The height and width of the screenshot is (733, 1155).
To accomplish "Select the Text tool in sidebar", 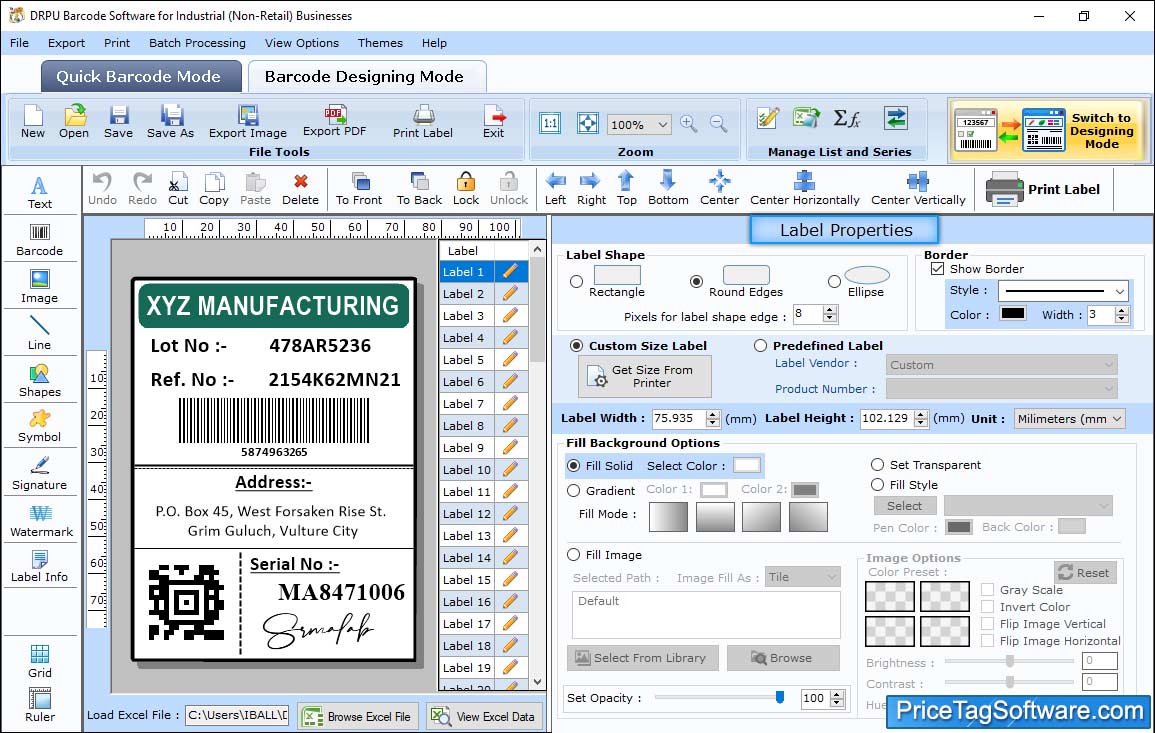I will [x=40, y=193].
